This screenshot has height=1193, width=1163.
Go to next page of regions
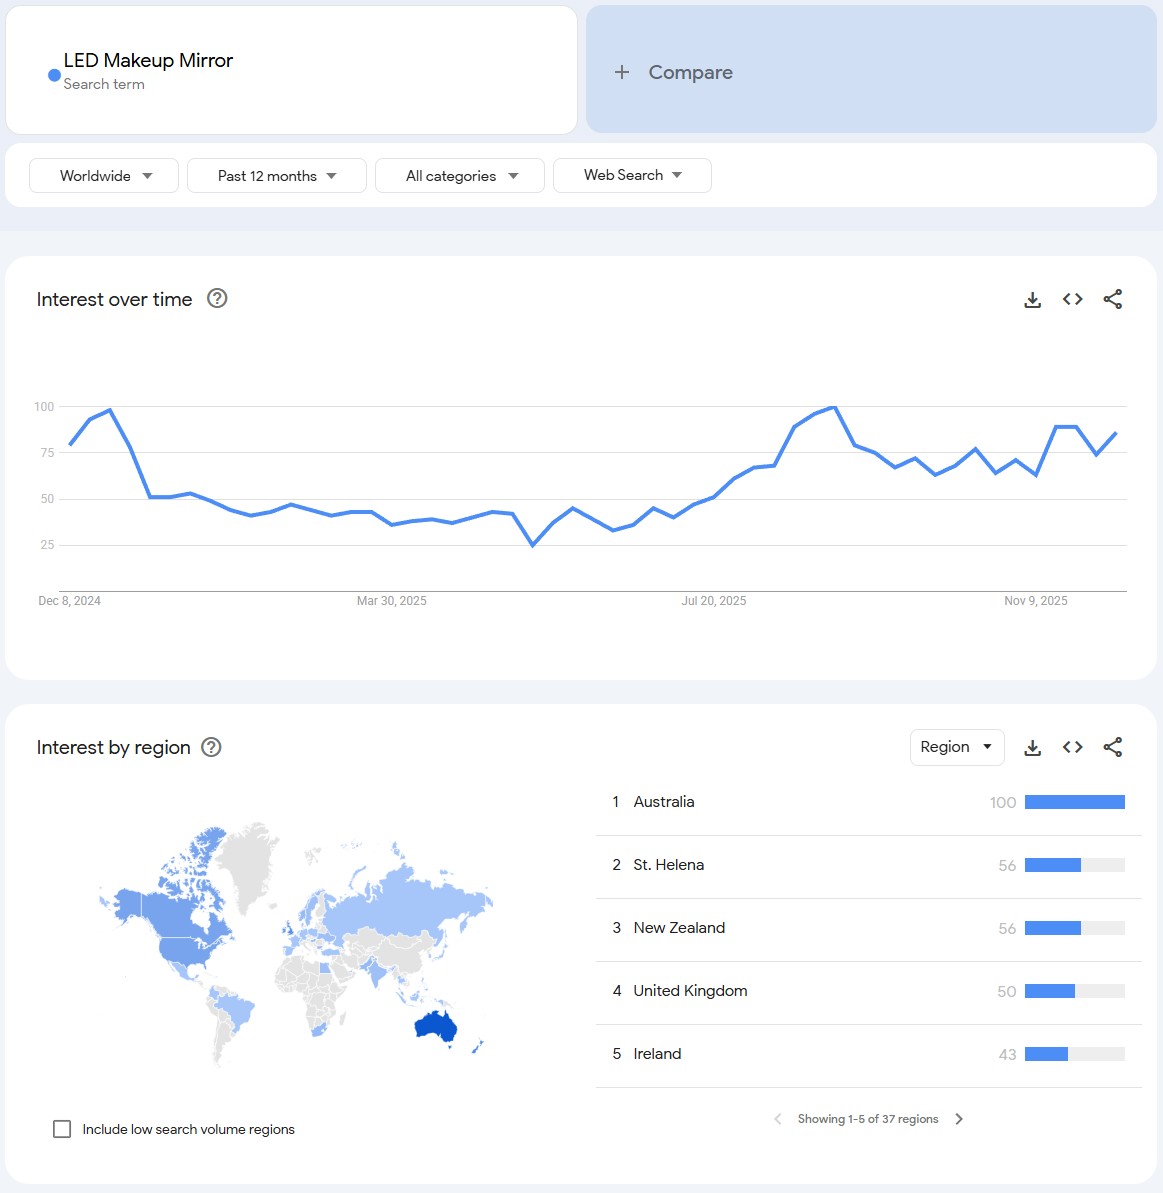point(959,1119)
